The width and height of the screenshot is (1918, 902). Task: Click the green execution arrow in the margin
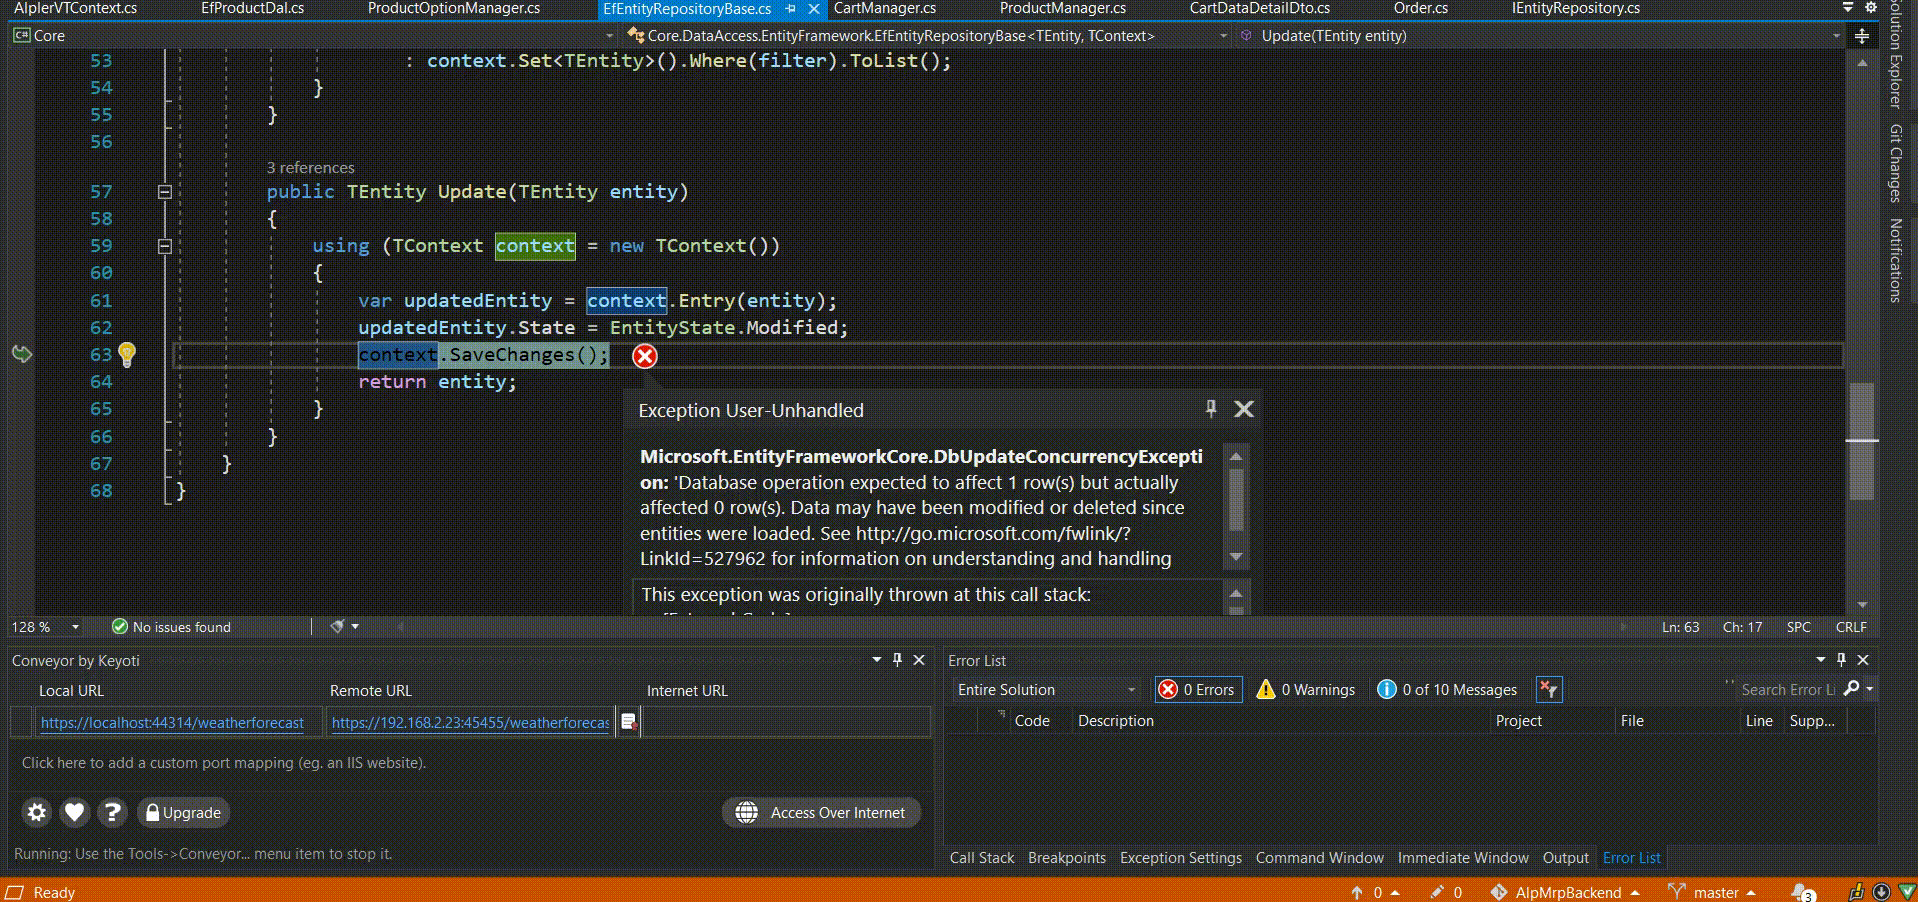pyautogui.click(x=22, y=354)
